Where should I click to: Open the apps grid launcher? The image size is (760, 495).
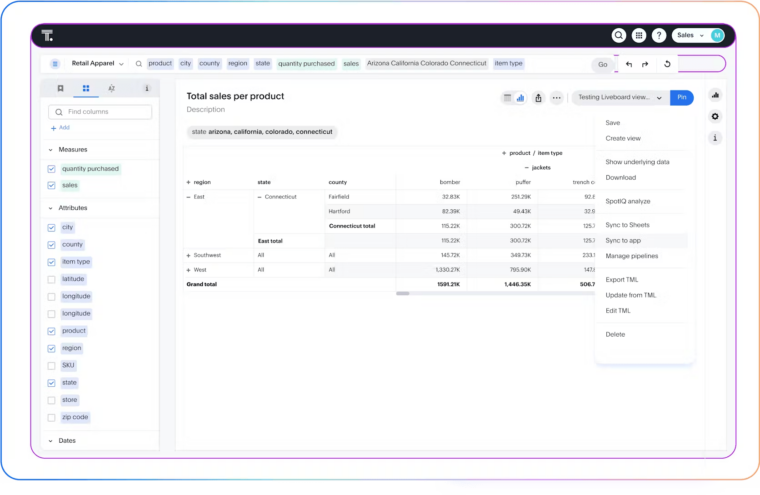coord(639,35)
